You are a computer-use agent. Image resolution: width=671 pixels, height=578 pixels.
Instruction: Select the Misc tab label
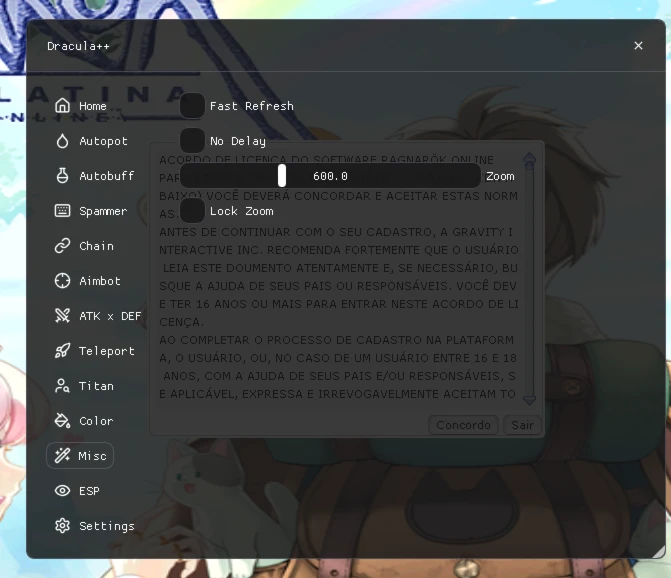[x=92, y=456]
